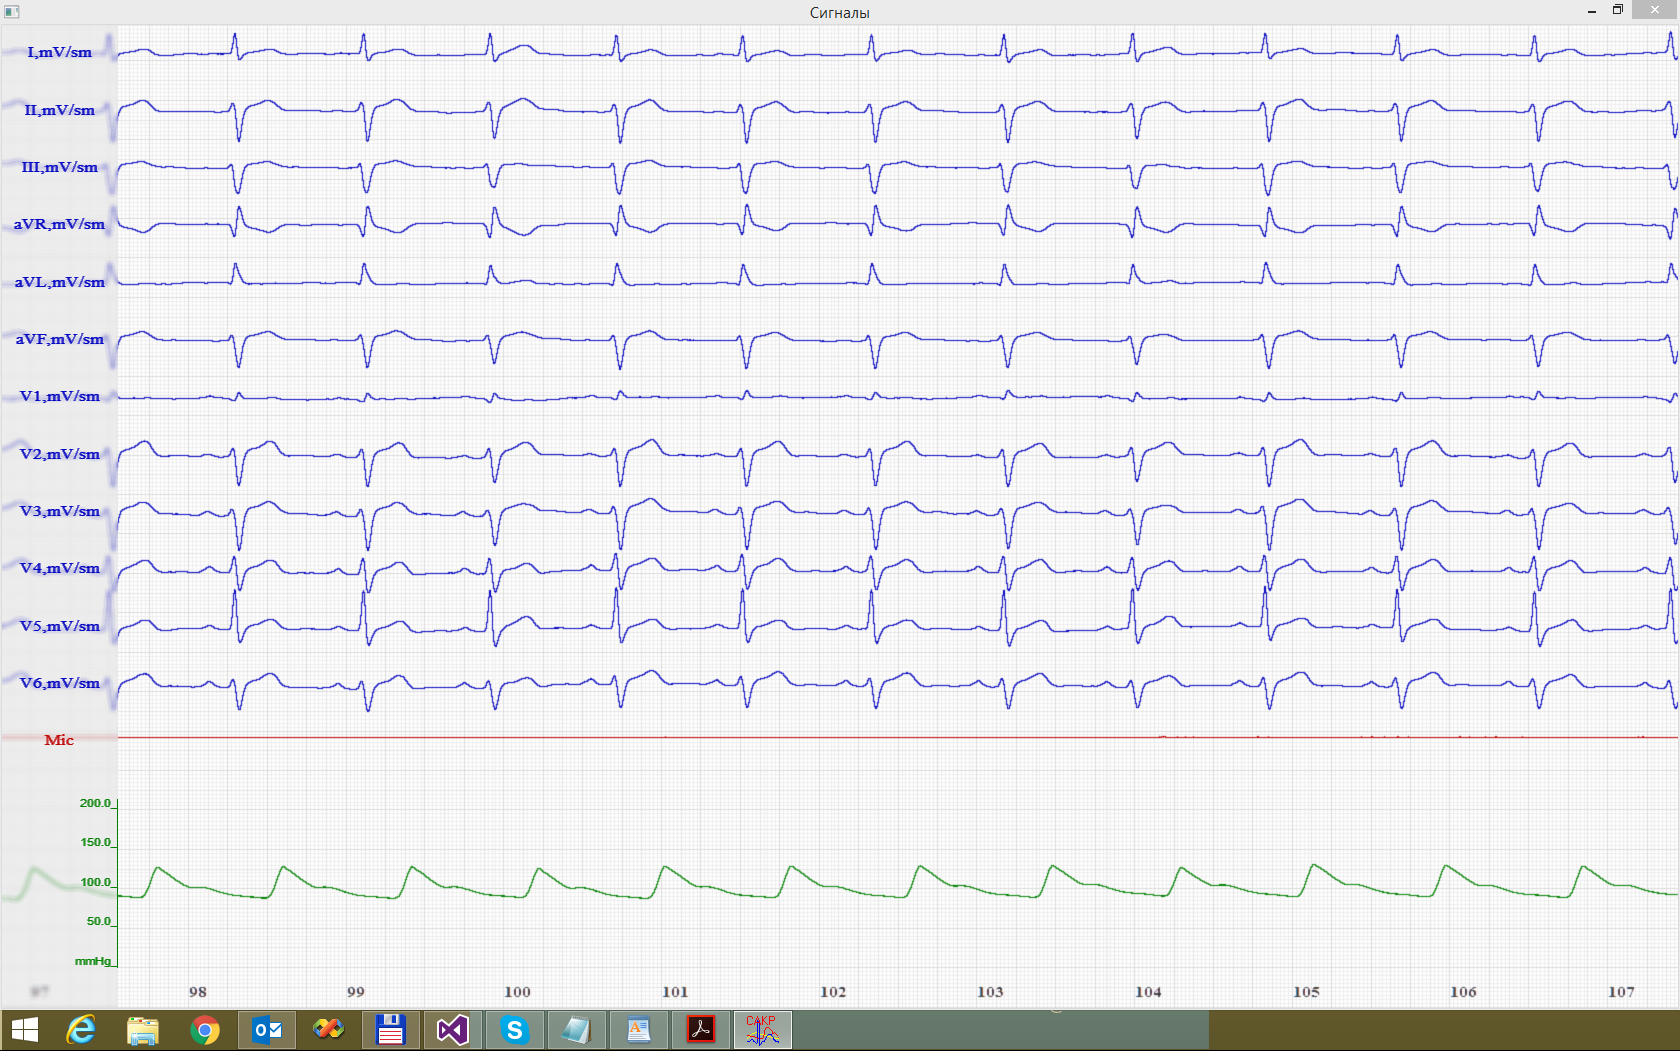The image size is (1680, 1051).
Task: Jump to time marker 99
Action: [x=356, y=992]
